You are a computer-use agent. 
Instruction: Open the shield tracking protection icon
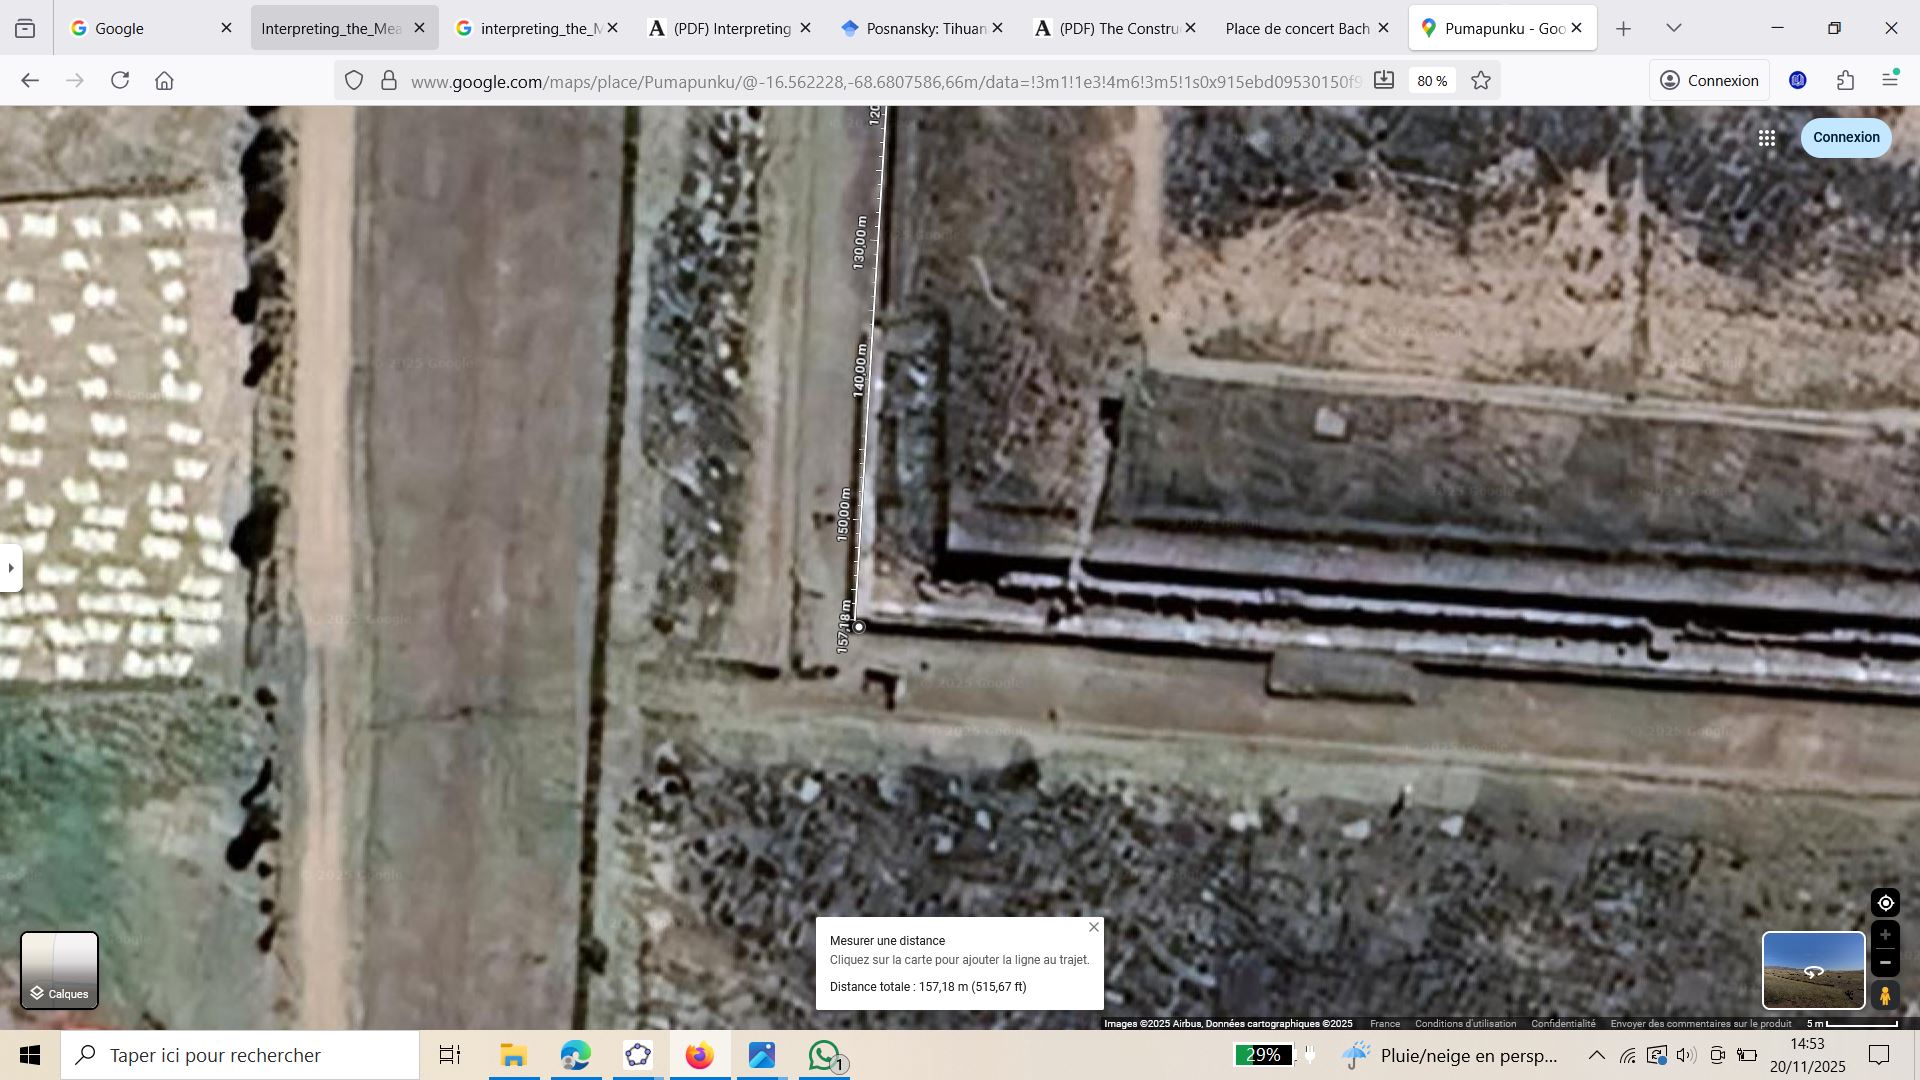coord(354,81)
